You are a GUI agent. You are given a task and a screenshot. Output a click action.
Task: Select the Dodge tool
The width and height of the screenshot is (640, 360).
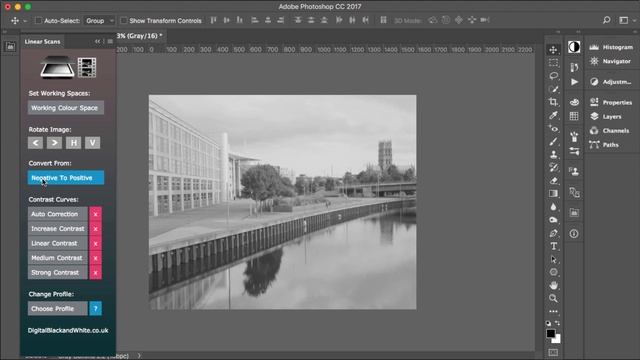[553, 220]
